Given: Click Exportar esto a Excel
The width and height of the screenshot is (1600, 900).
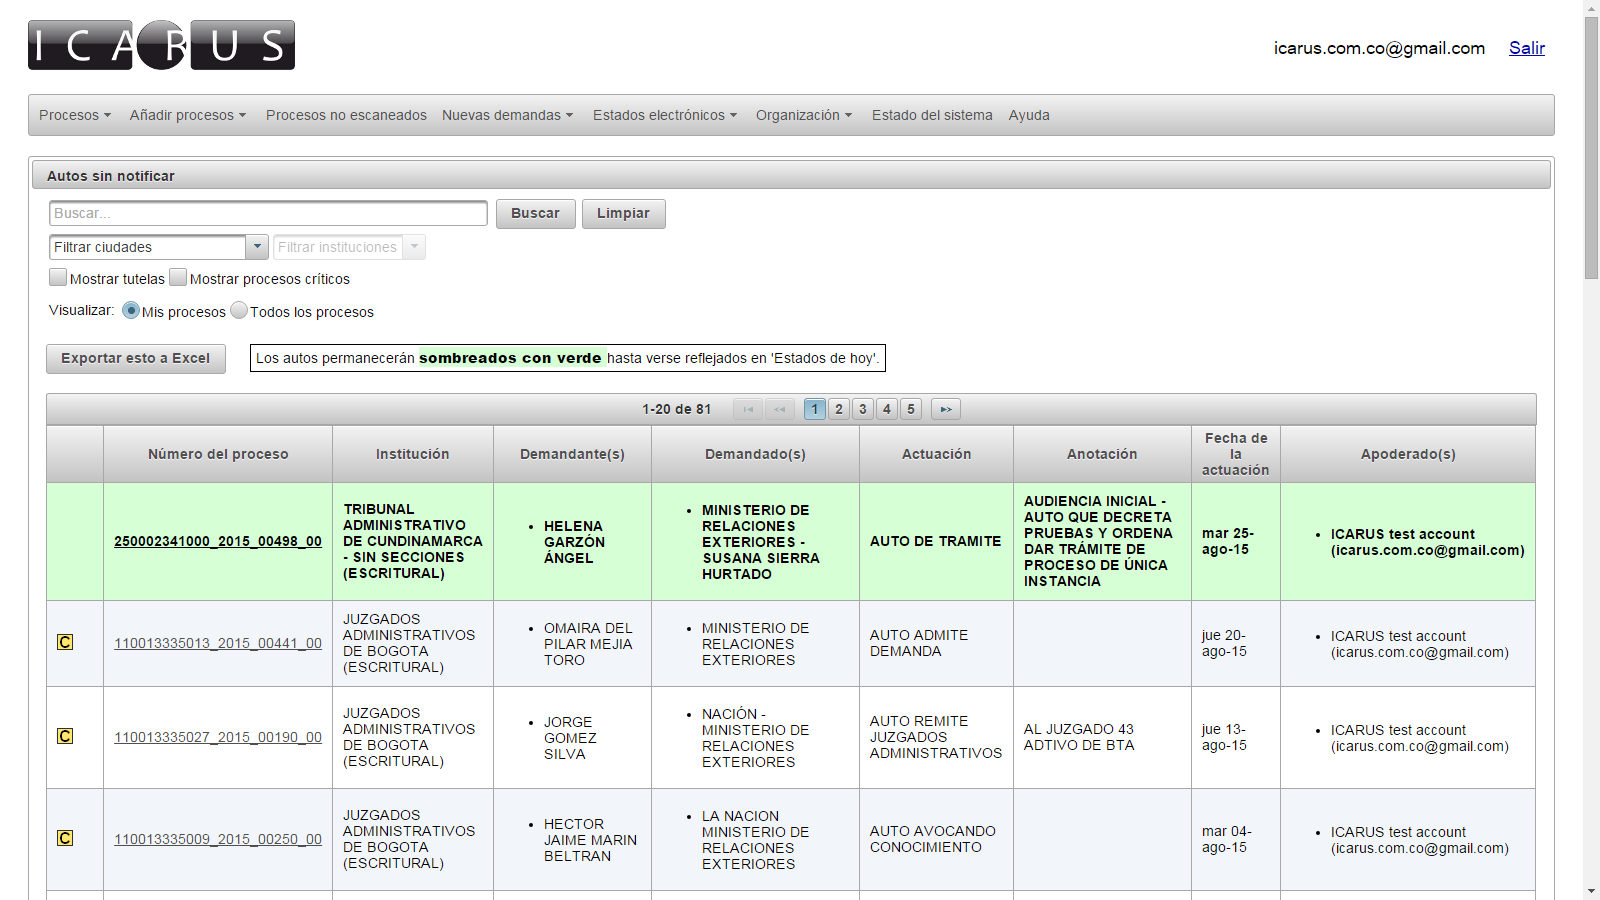Looking at the screenshot, I should [x=136, y=359].
